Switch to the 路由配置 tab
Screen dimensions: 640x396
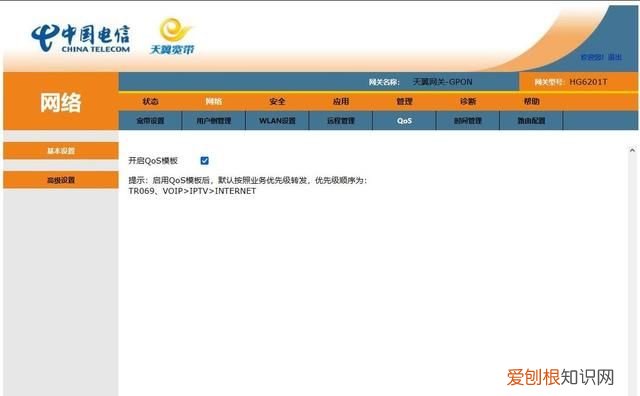click(x=531, y=121)
